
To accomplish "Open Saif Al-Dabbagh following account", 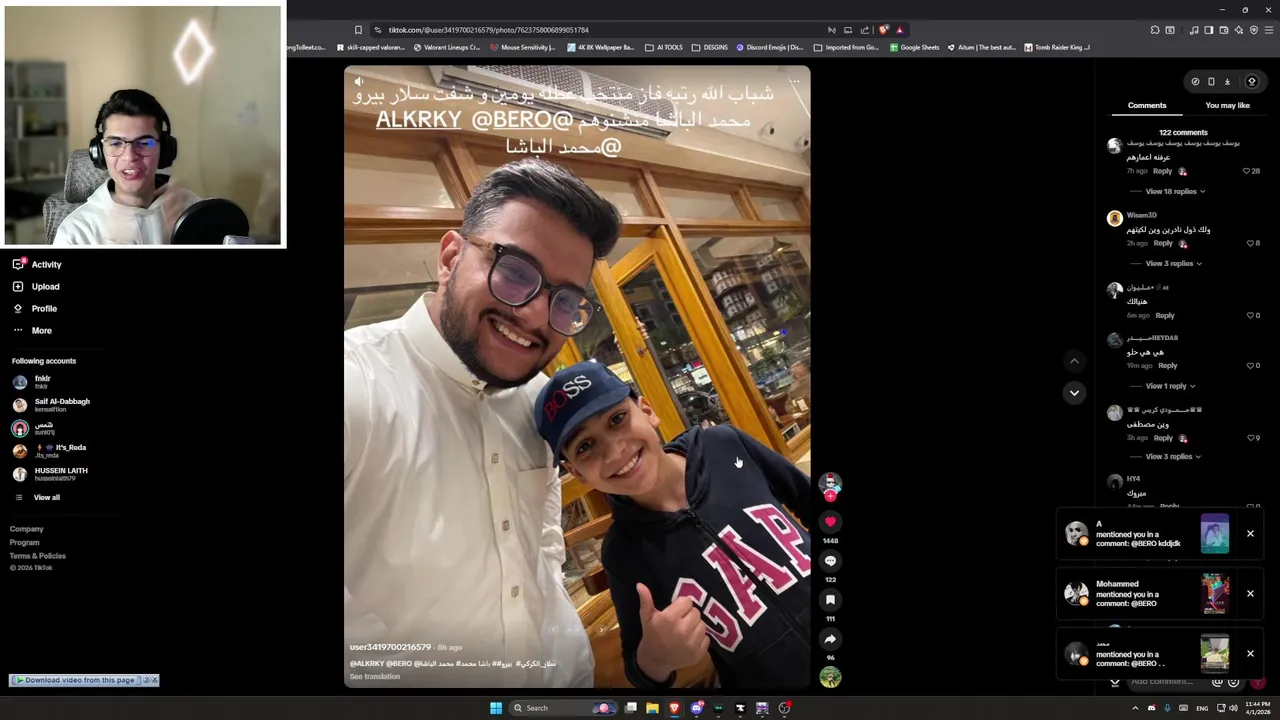I will 51,405.
